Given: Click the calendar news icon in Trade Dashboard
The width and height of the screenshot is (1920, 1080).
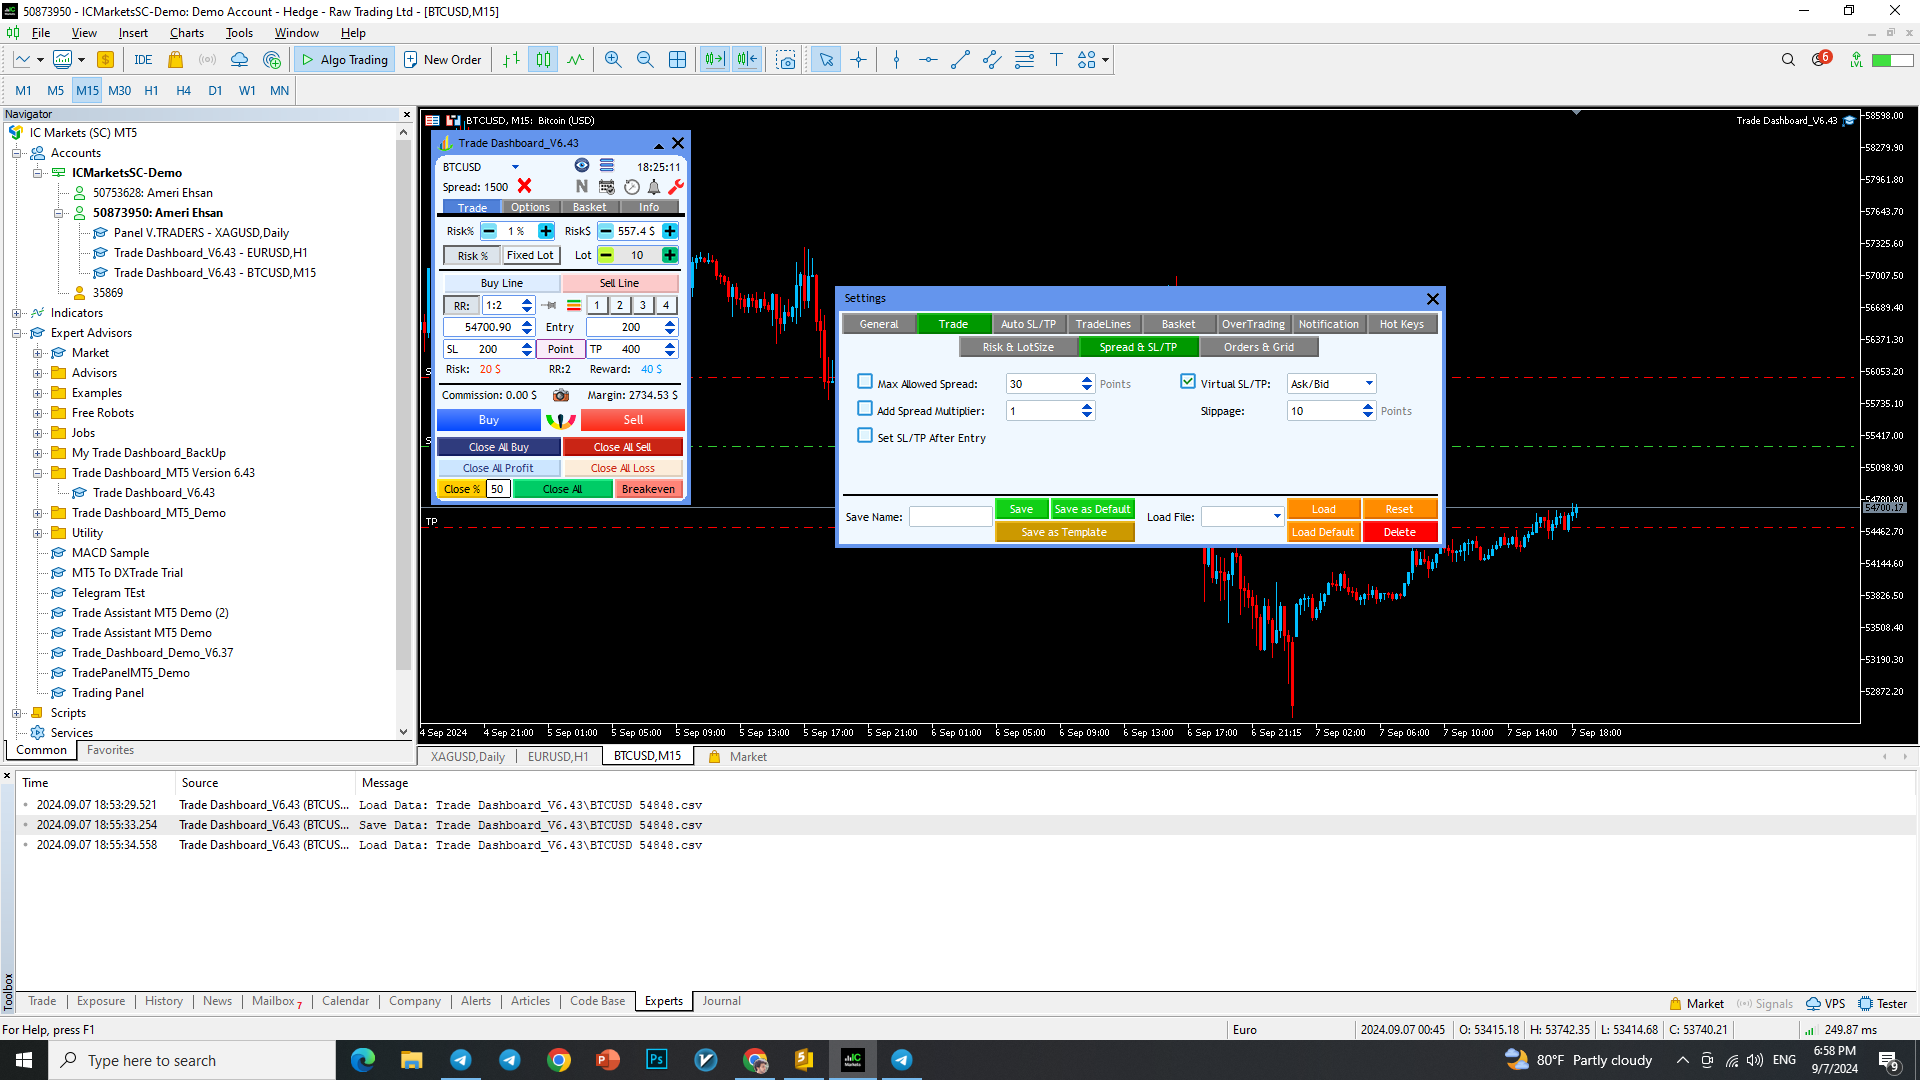Looking at the screenshot, I should pos(607,187).
